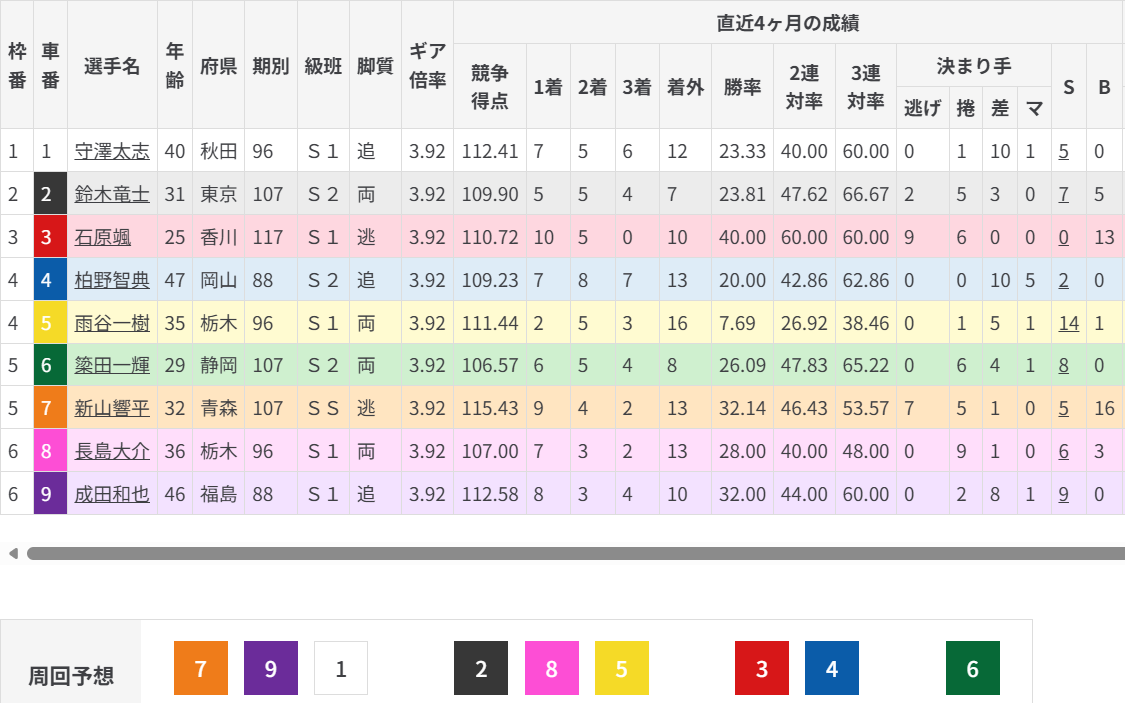Click black 2 badge in 周回予想 row
This screenshot has width=1125, height=703.
[x=481, y=668]
